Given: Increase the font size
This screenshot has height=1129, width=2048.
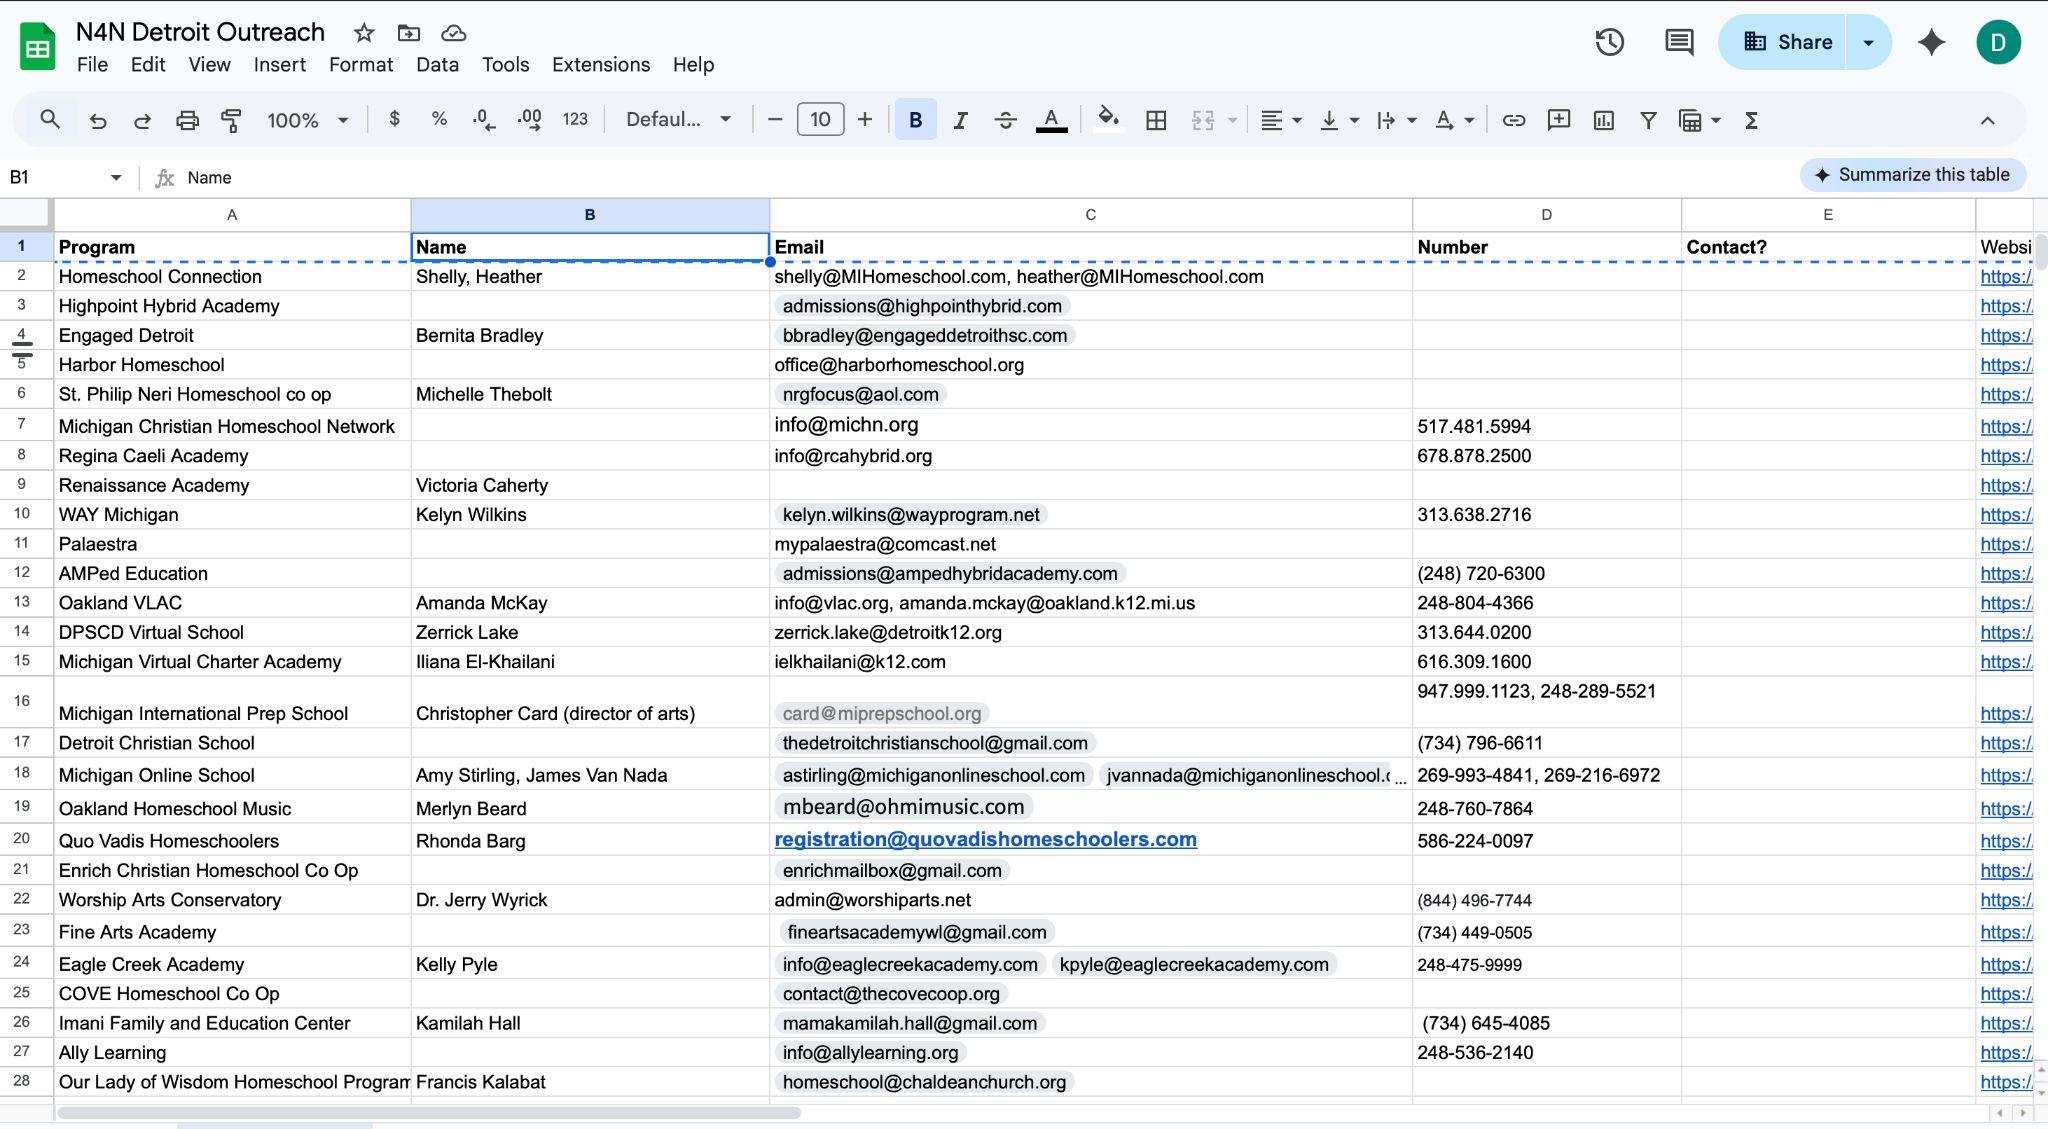Looking at the screenshot, I should (x=865, y=120).
